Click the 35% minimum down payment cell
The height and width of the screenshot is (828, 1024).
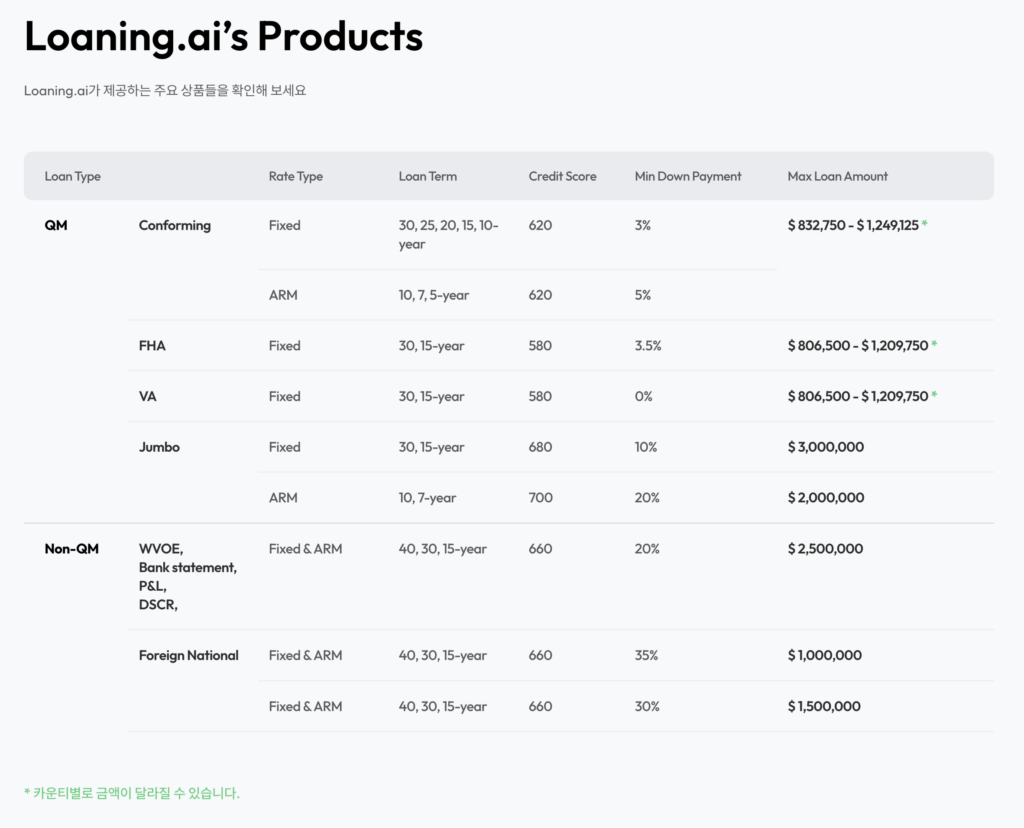click(x=646, y=656)
